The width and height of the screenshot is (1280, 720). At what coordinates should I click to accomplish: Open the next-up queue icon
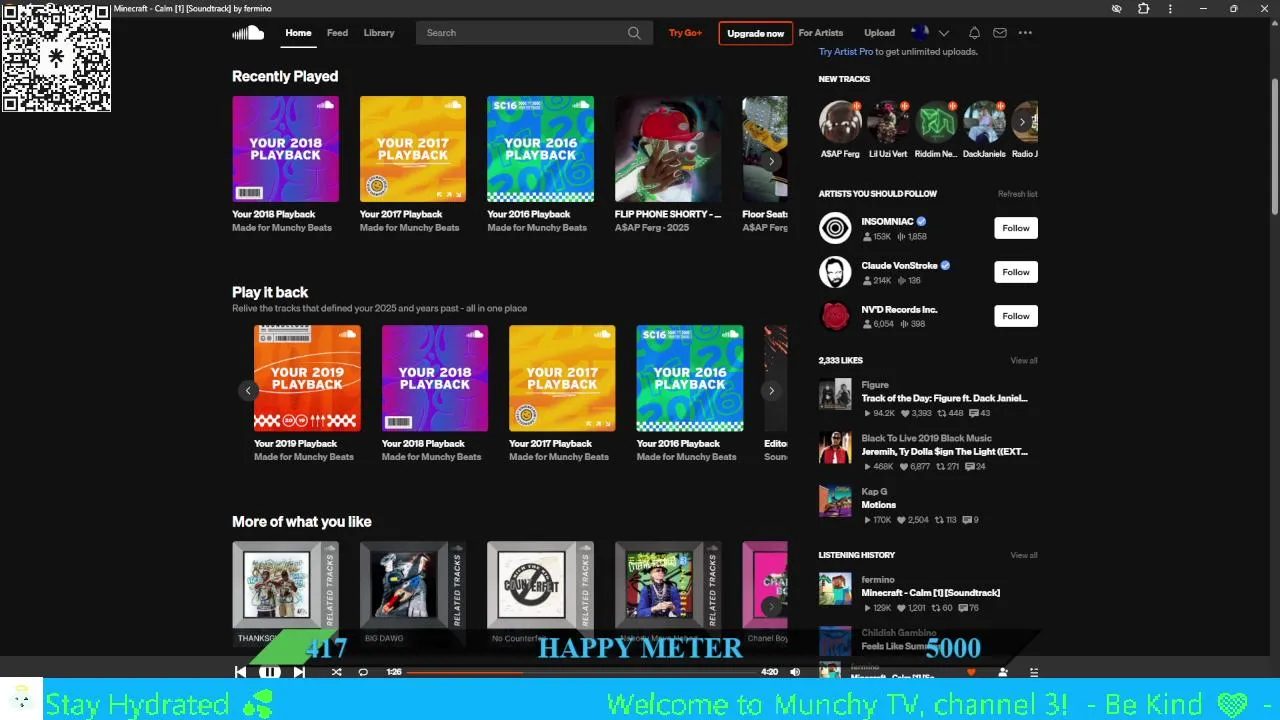(x=1034, y=672)
